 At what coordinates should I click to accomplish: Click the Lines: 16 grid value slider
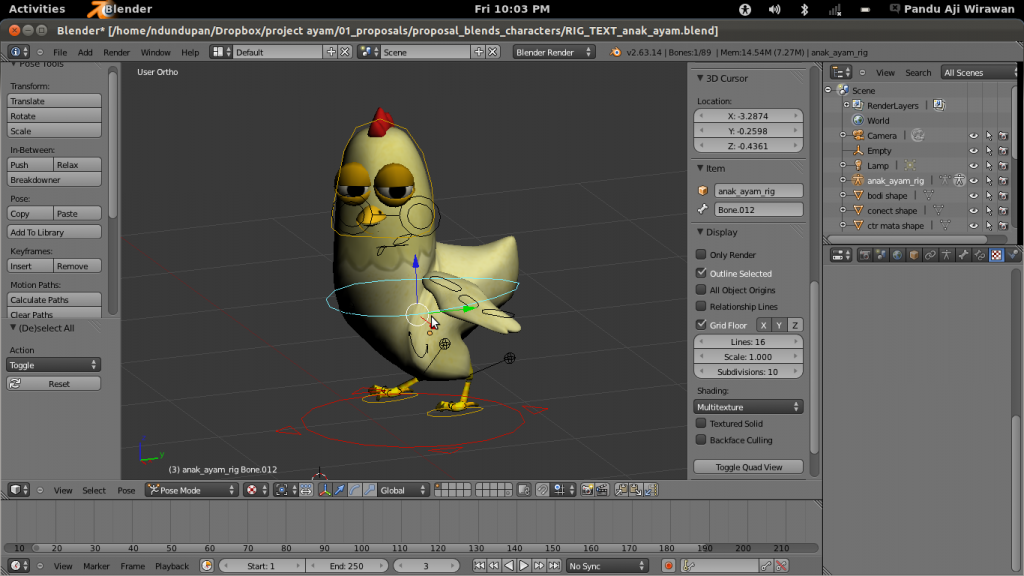click(x=748, y=342)
